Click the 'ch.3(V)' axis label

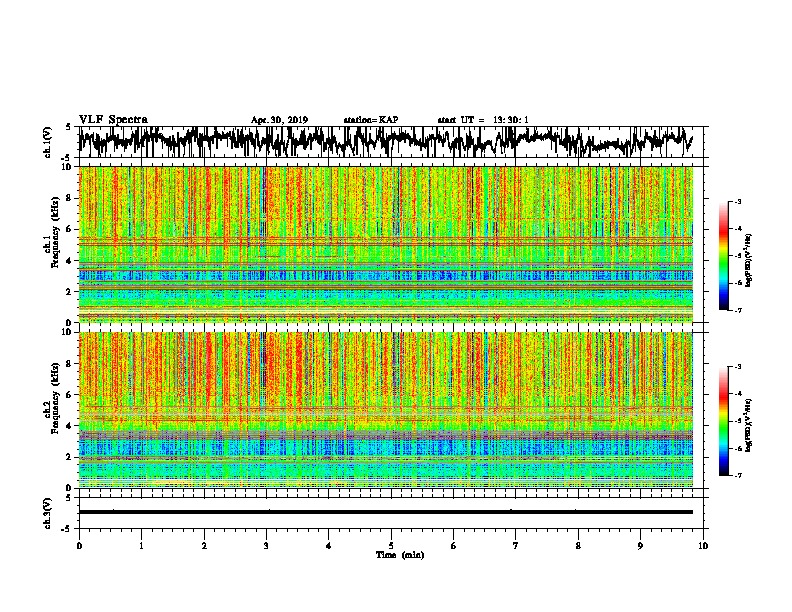tap(48, 513)
